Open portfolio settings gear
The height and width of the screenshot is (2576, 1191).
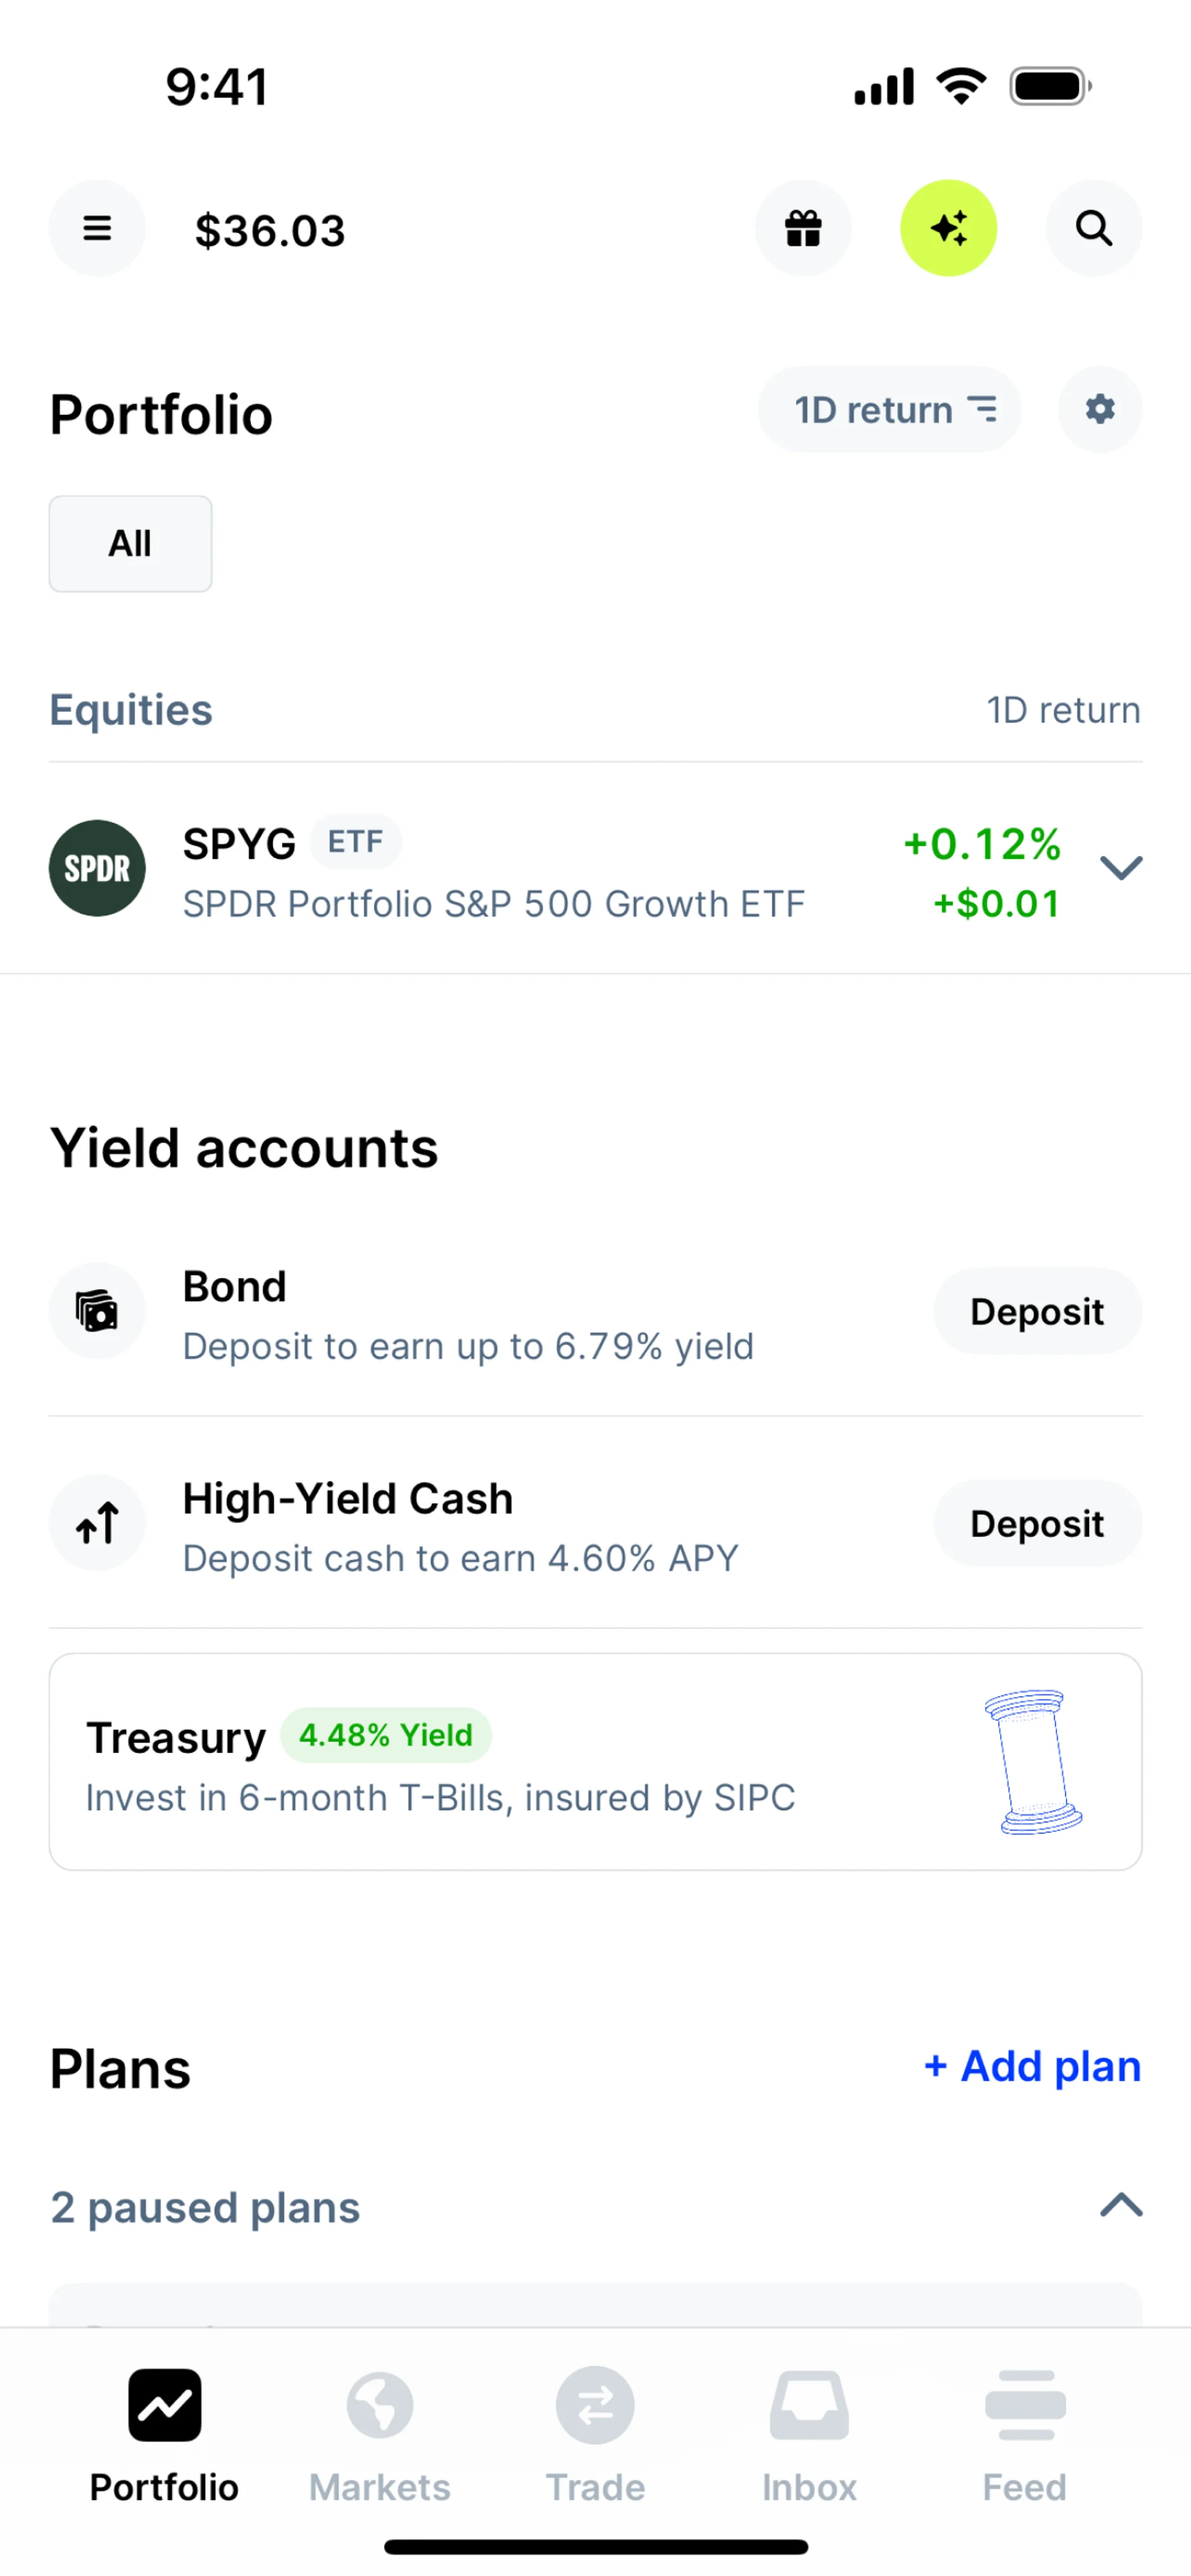coord(1099,410)
